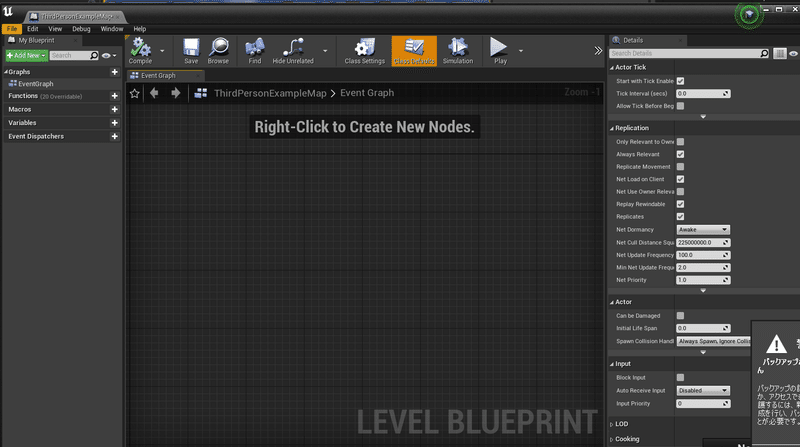This screenshot has height=447, width=800.
Task: Save the blueprint with Save icon
Action: (x=191, y=51)
